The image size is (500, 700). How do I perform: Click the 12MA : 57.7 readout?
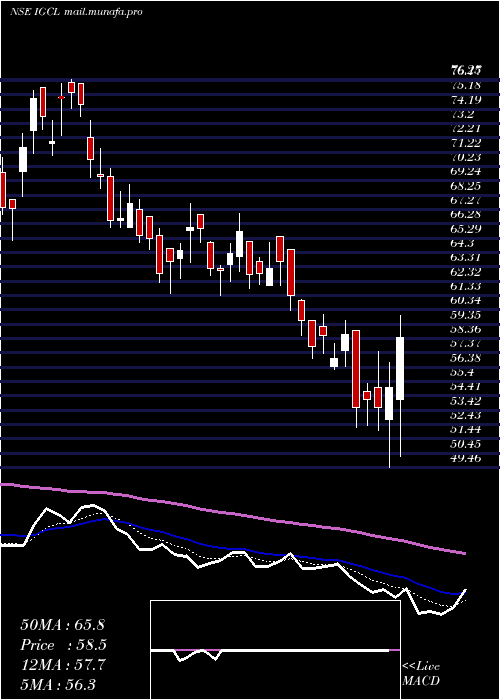click(x=62, y=665)
